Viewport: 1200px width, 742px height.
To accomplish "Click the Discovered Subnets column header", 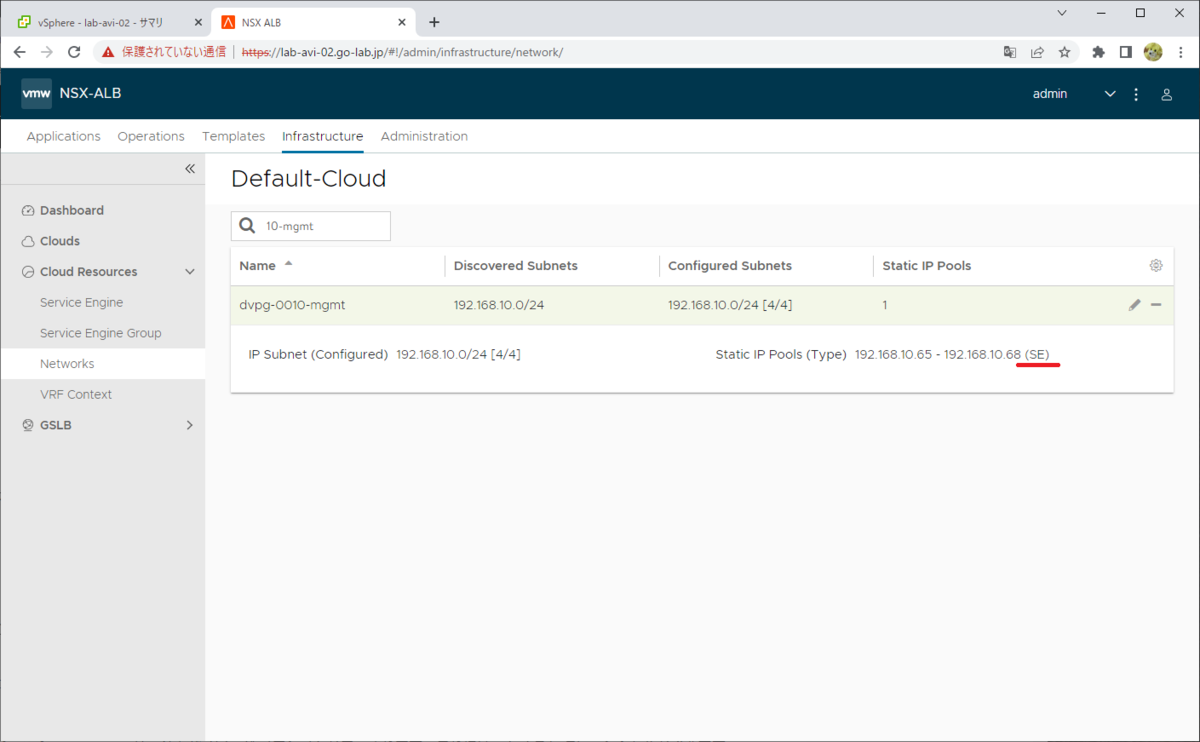I will (x=515, y=266).
